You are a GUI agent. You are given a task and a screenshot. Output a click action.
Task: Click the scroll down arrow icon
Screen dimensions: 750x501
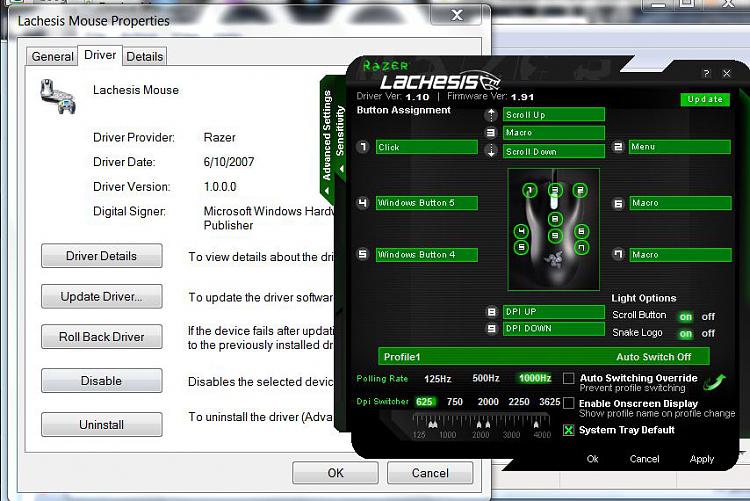click(x=491, y=151)
